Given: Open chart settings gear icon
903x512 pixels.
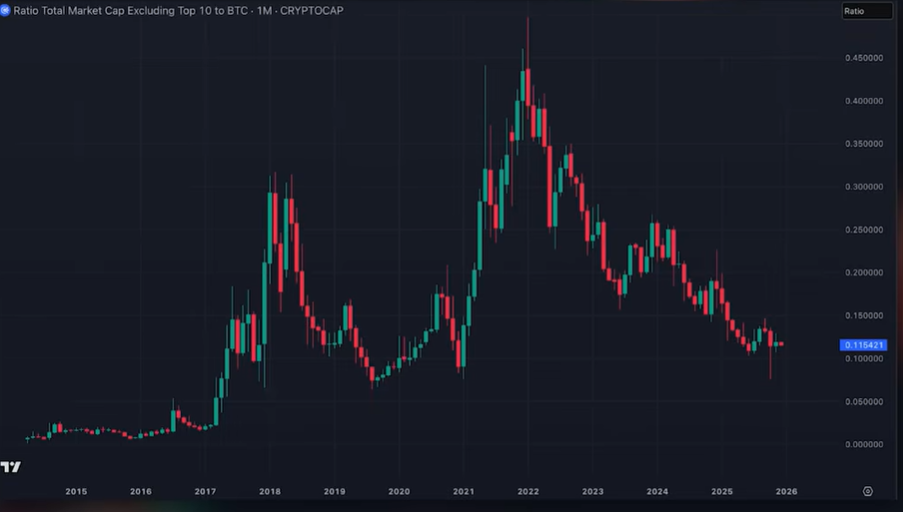Looking at the screenshot, I should coord(867,491).
